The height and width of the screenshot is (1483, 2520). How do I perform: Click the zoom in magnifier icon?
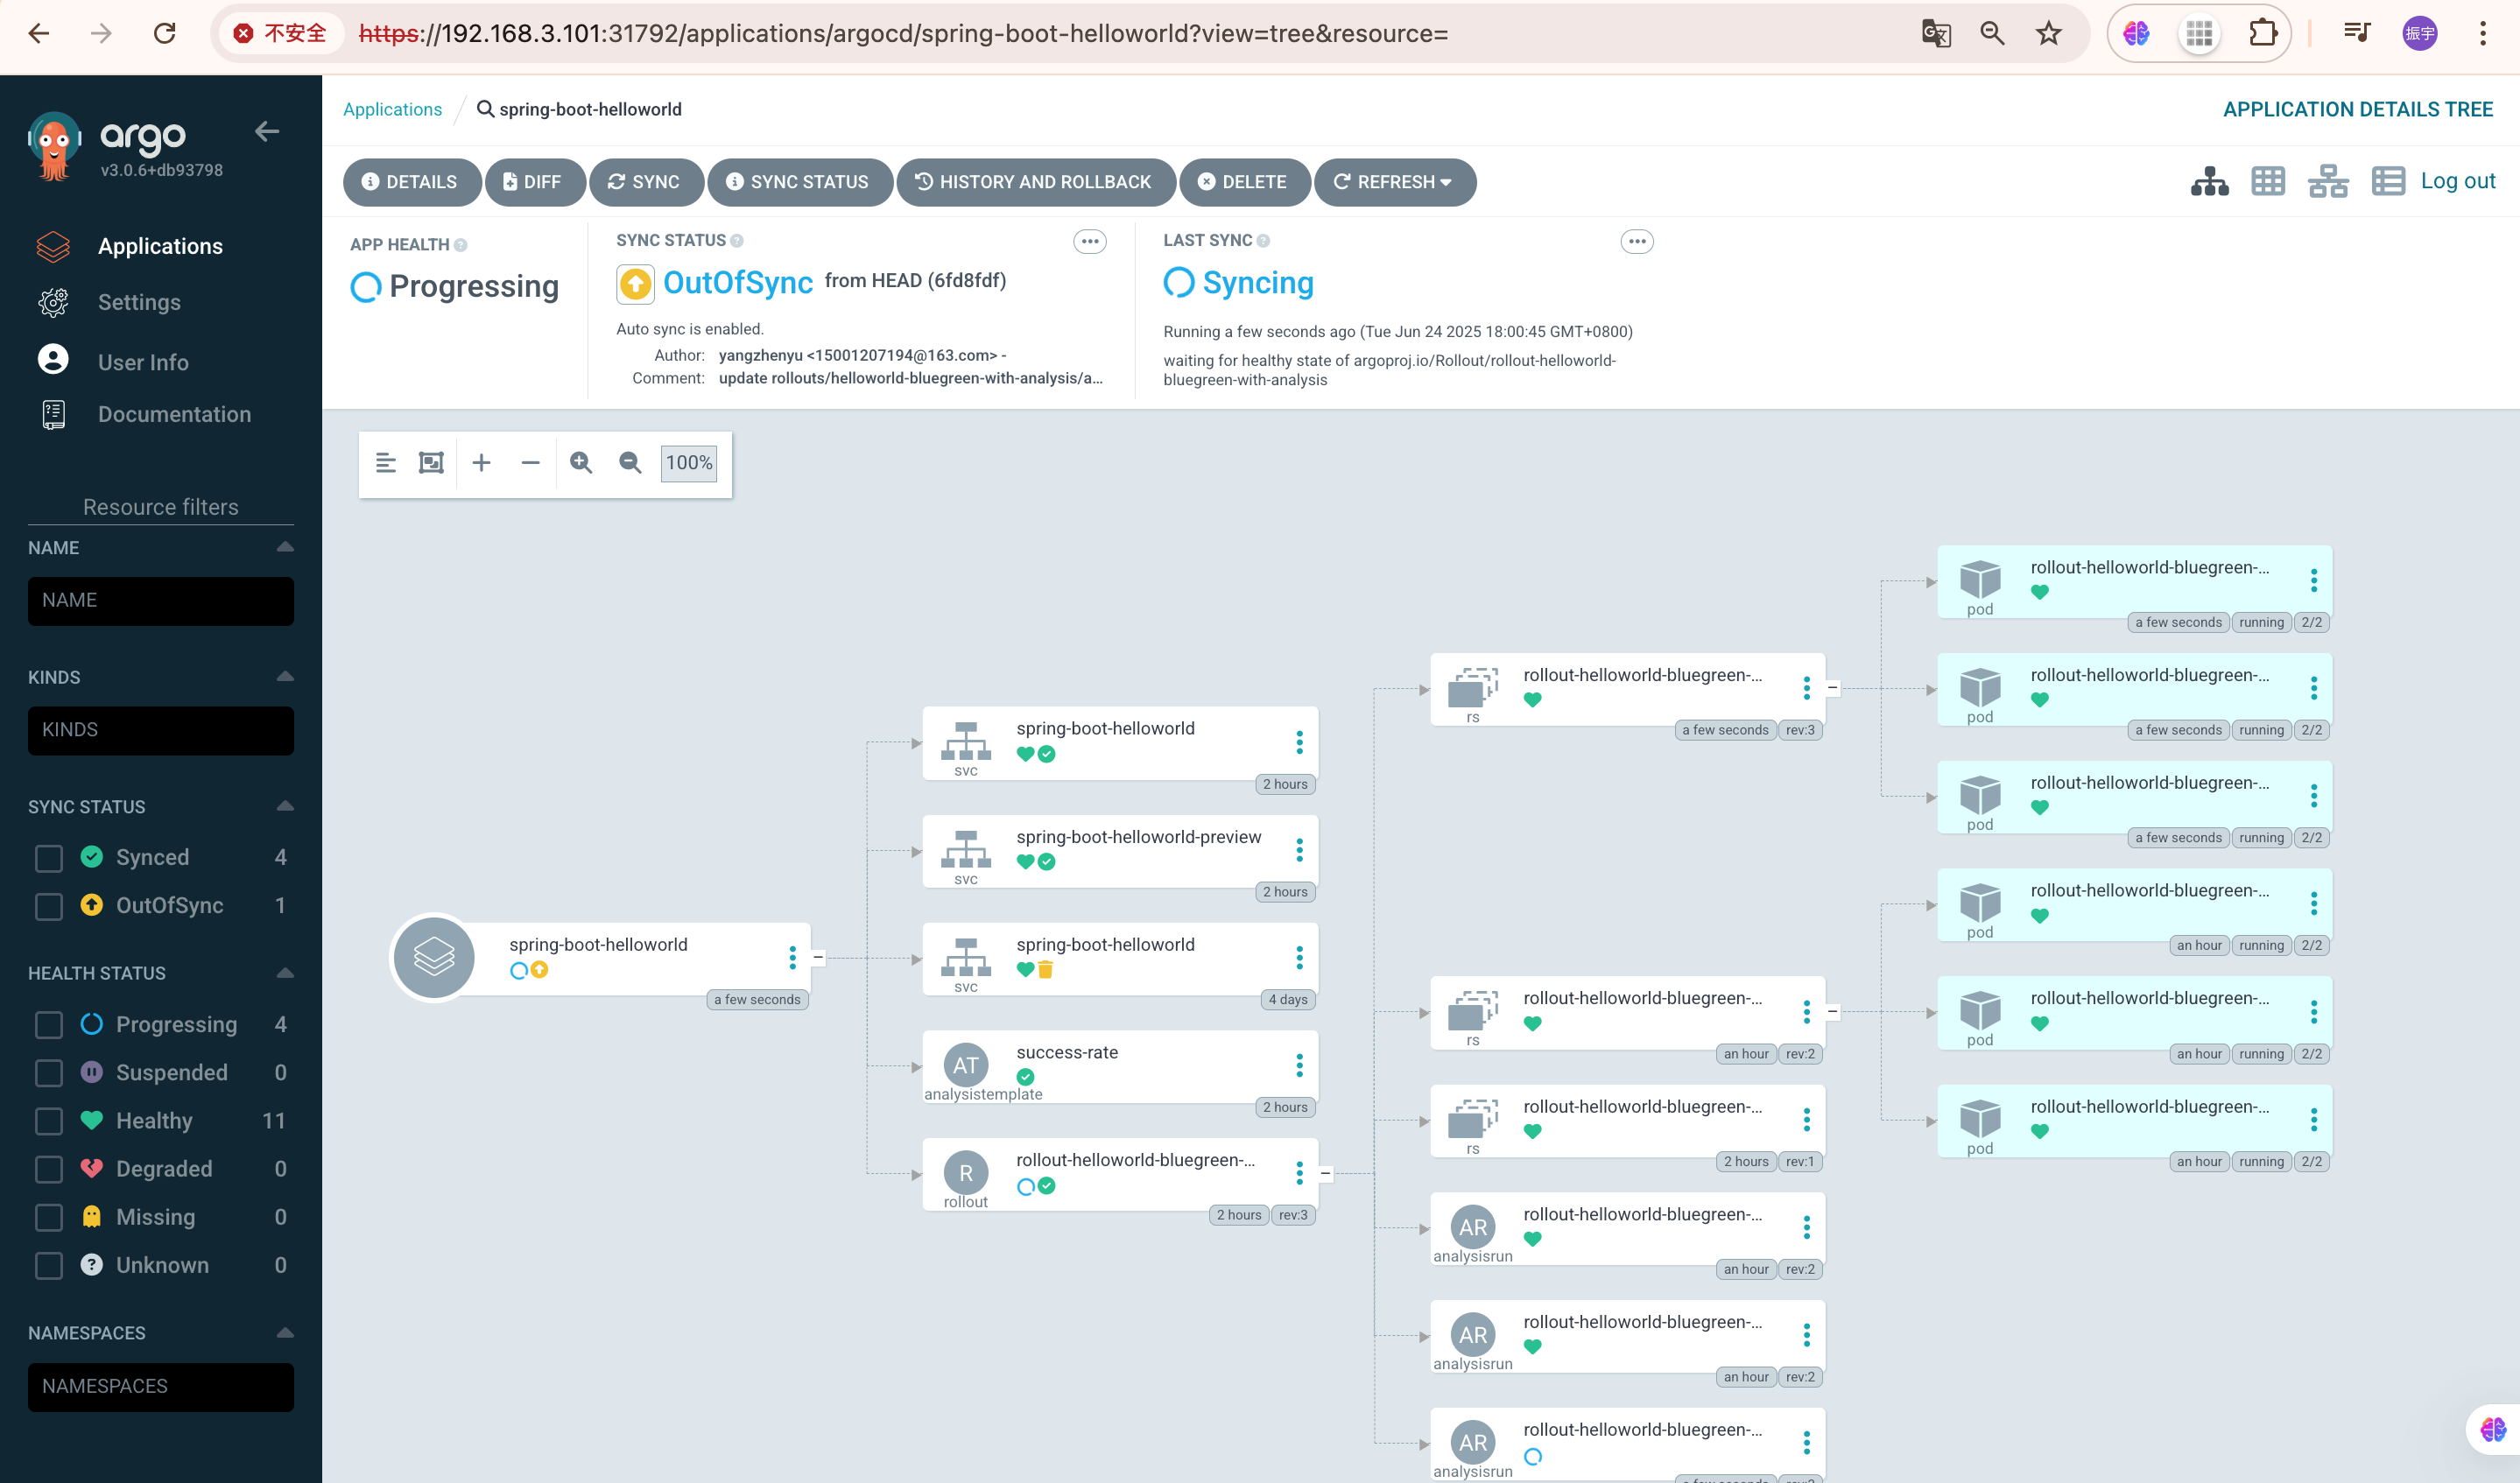(x=580, y=463)
